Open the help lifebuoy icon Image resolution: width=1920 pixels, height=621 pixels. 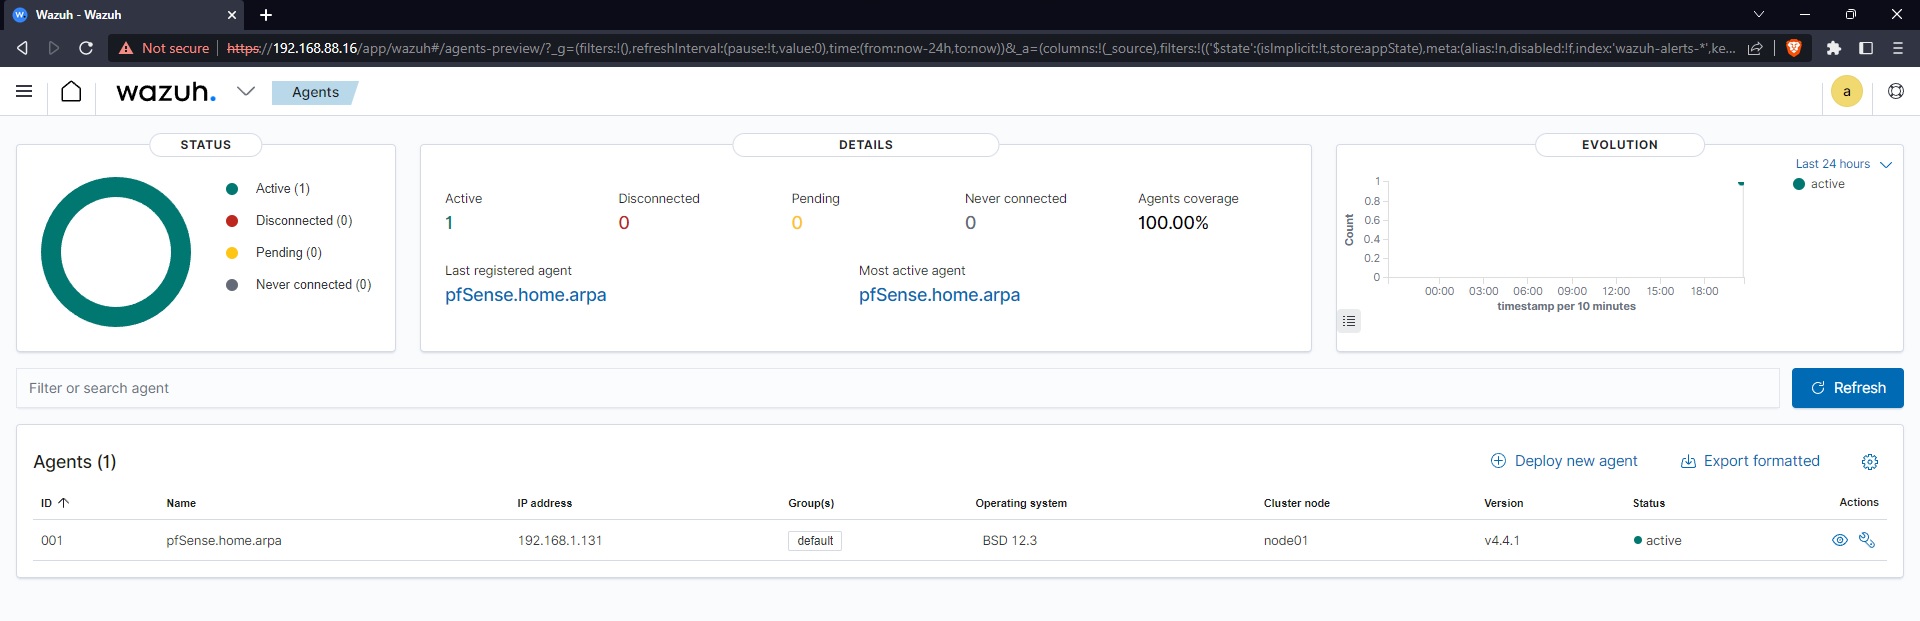(x=1895, y=91)
